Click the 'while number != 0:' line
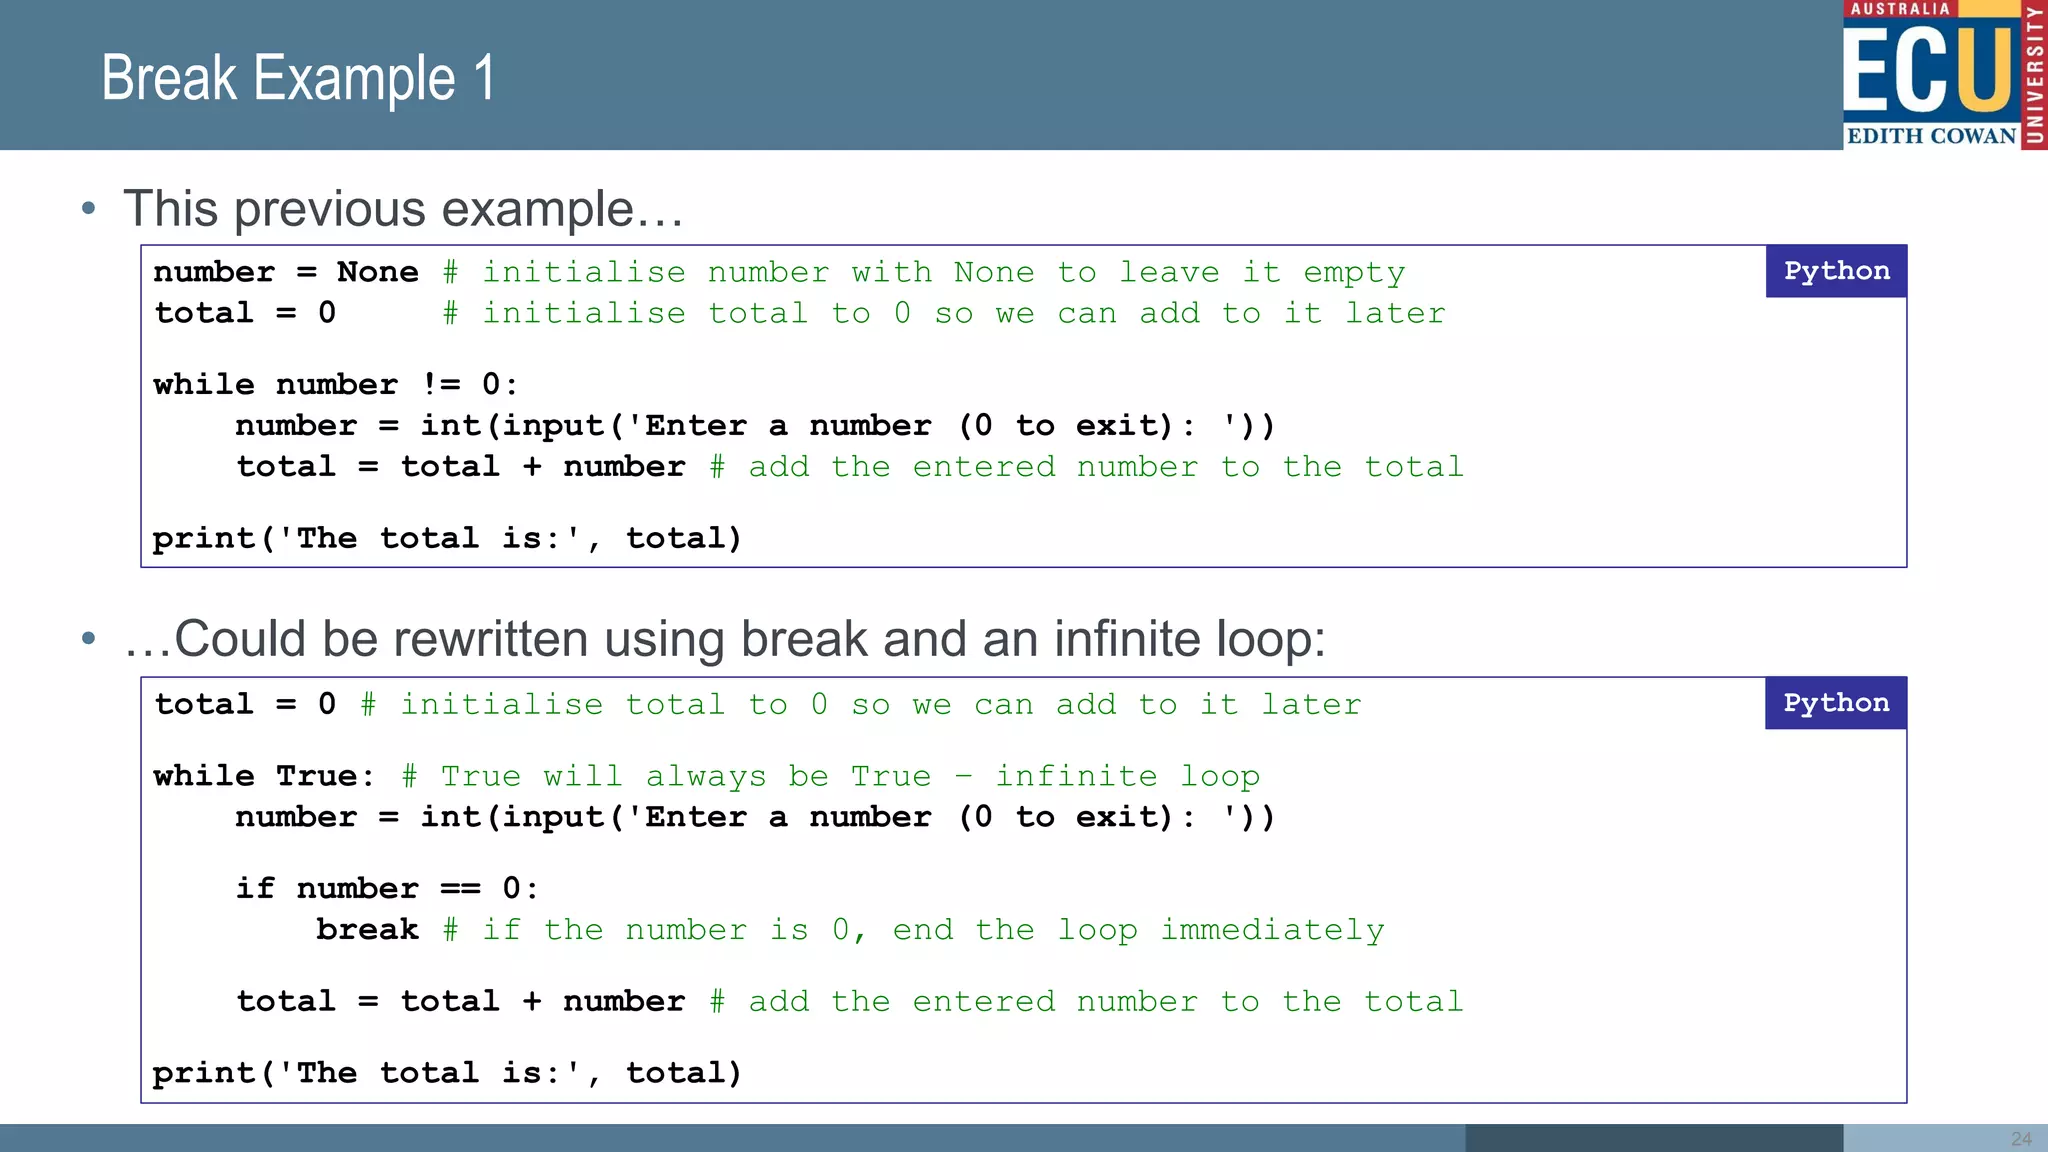2048x1152 pixels. [336, 385]
